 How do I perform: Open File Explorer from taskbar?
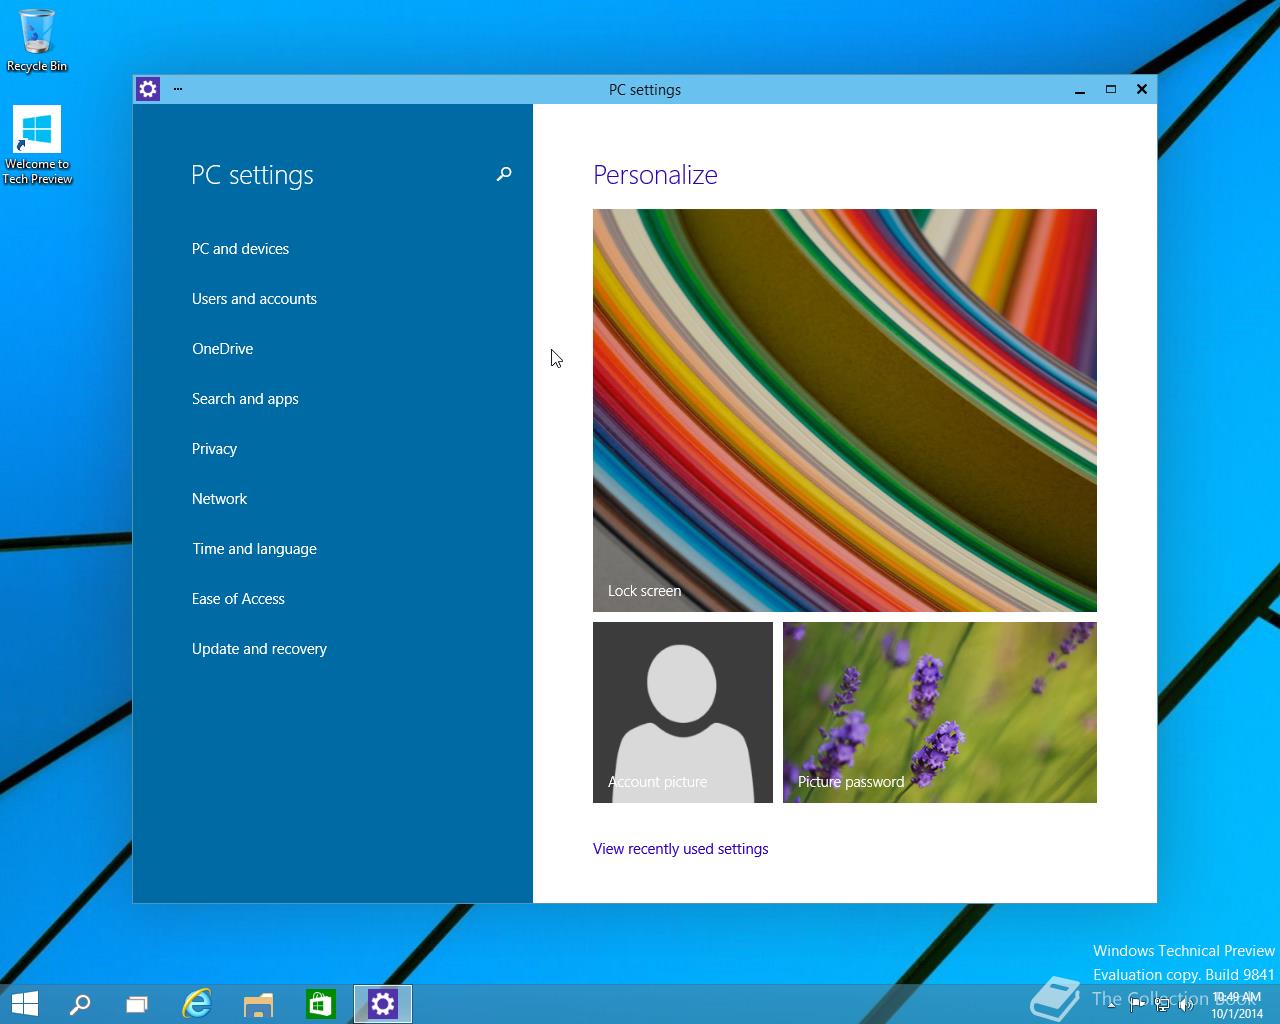coord(259,1004)
